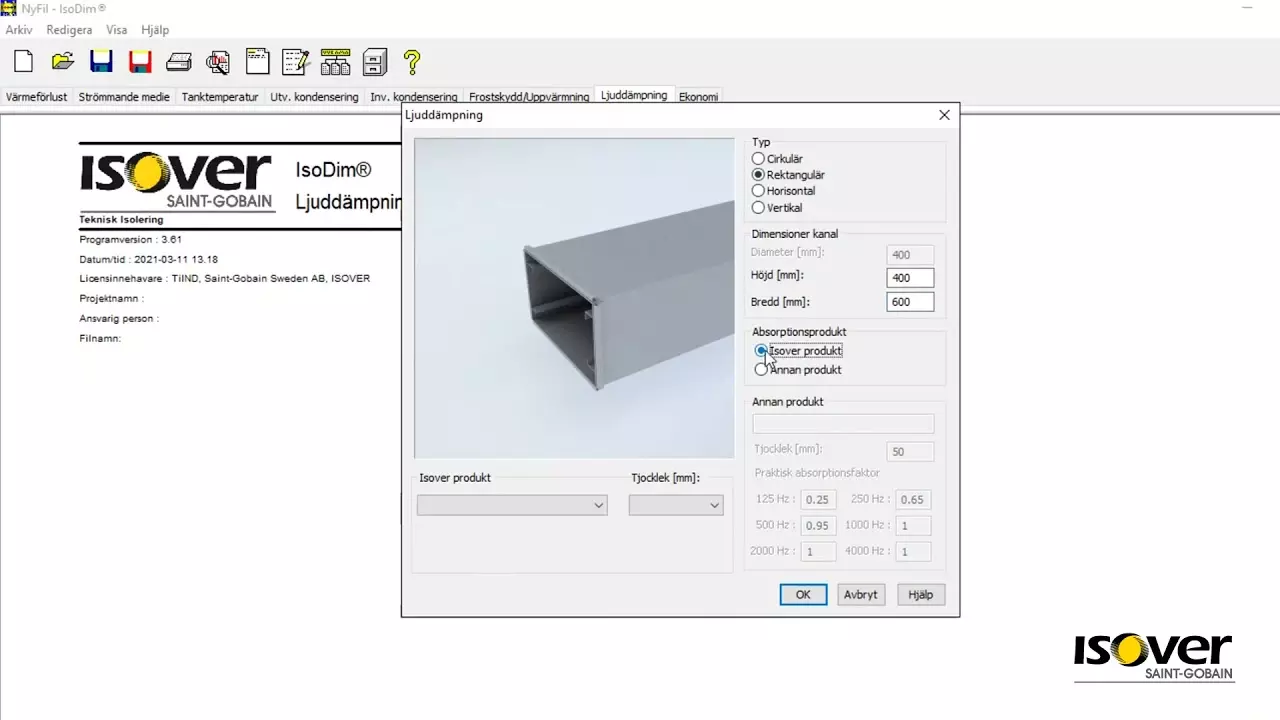
Task: Click the 'Ansvarig person :' text
Action: pyautogui.click(x=119, y=318)
